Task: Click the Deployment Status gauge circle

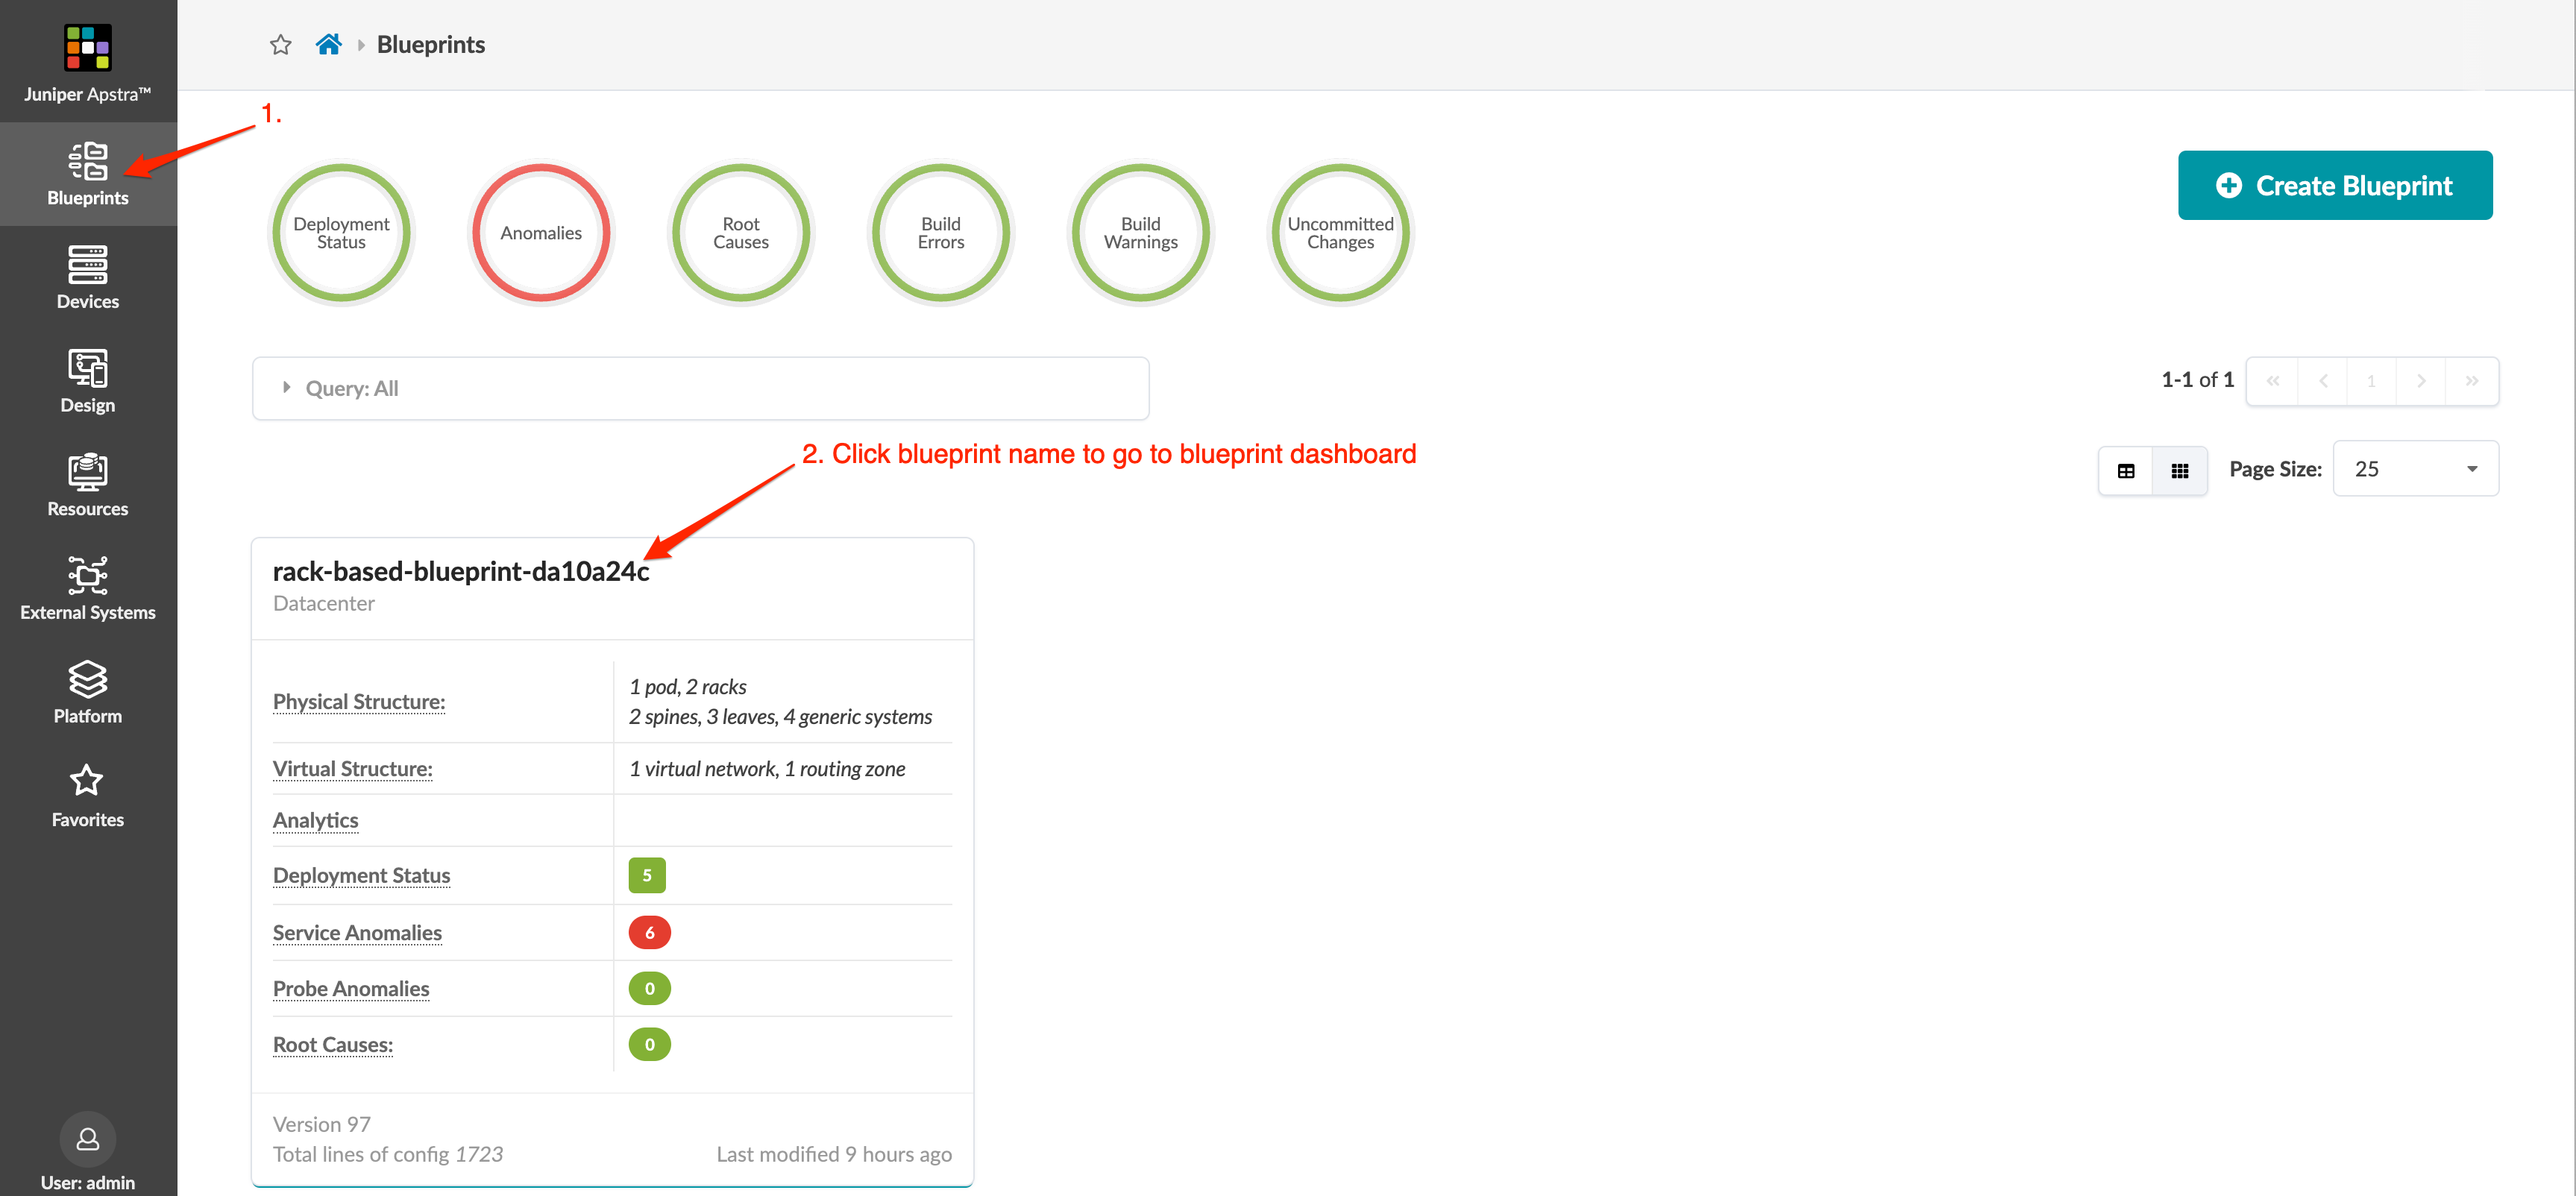Action: coord(341,233)
